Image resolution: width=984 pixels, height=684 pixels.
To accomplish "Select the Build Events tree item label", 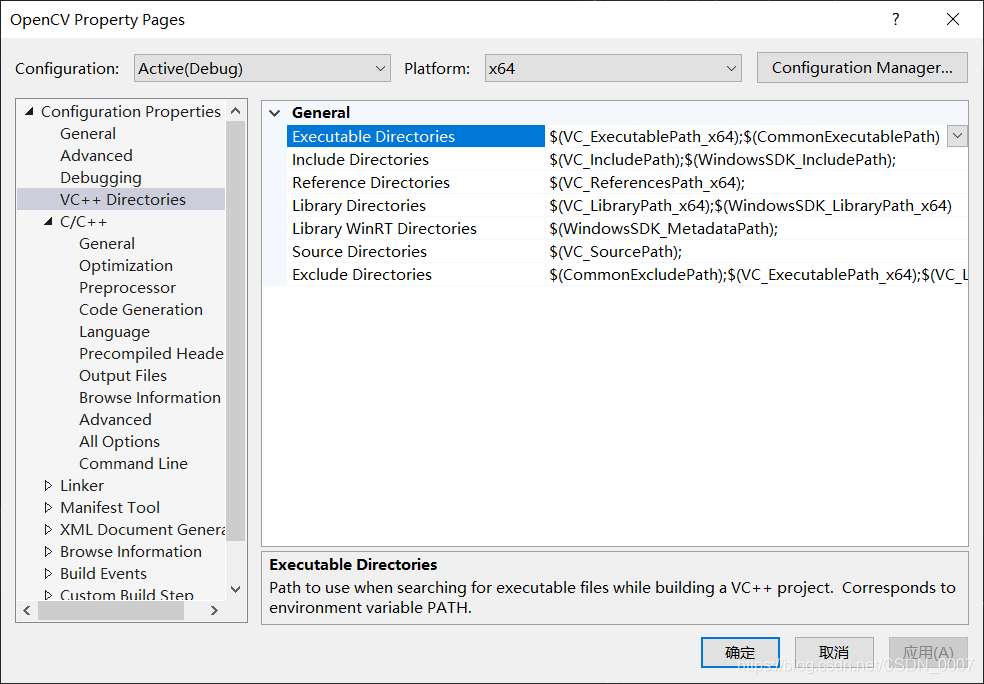I will [103, 574].
